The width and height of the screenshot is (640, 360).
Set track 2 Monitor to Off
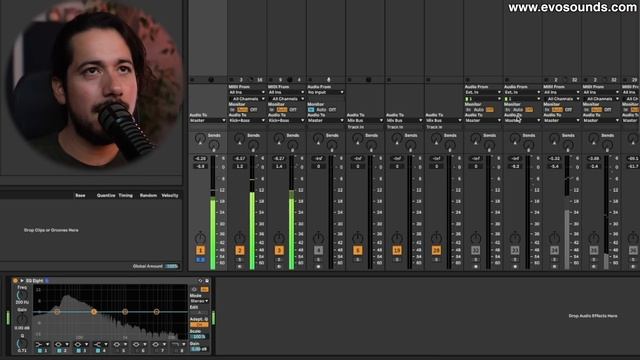pyautogui.click(x=253, y=109)
